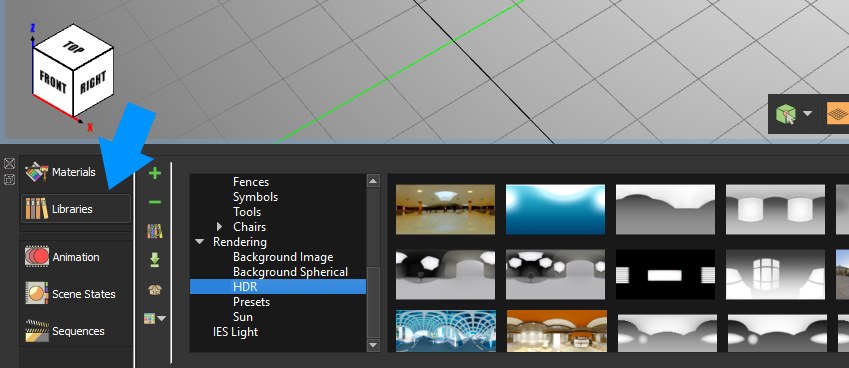Image resolution: width=849 pixels, height=368 pixels.
Task: Click the Scene States icon
Action: point(36,293)
